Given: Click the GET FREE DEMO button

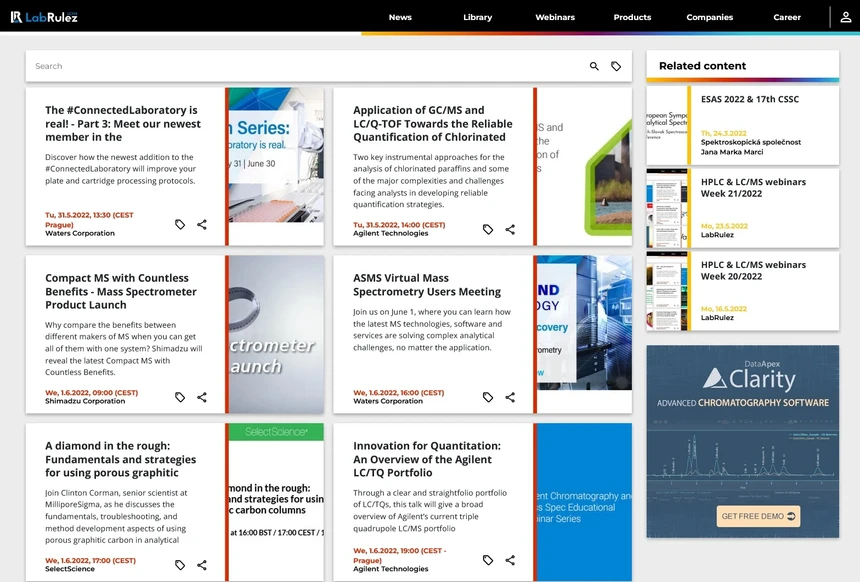Looking at the screenshot, I should (x=758, y=516).
